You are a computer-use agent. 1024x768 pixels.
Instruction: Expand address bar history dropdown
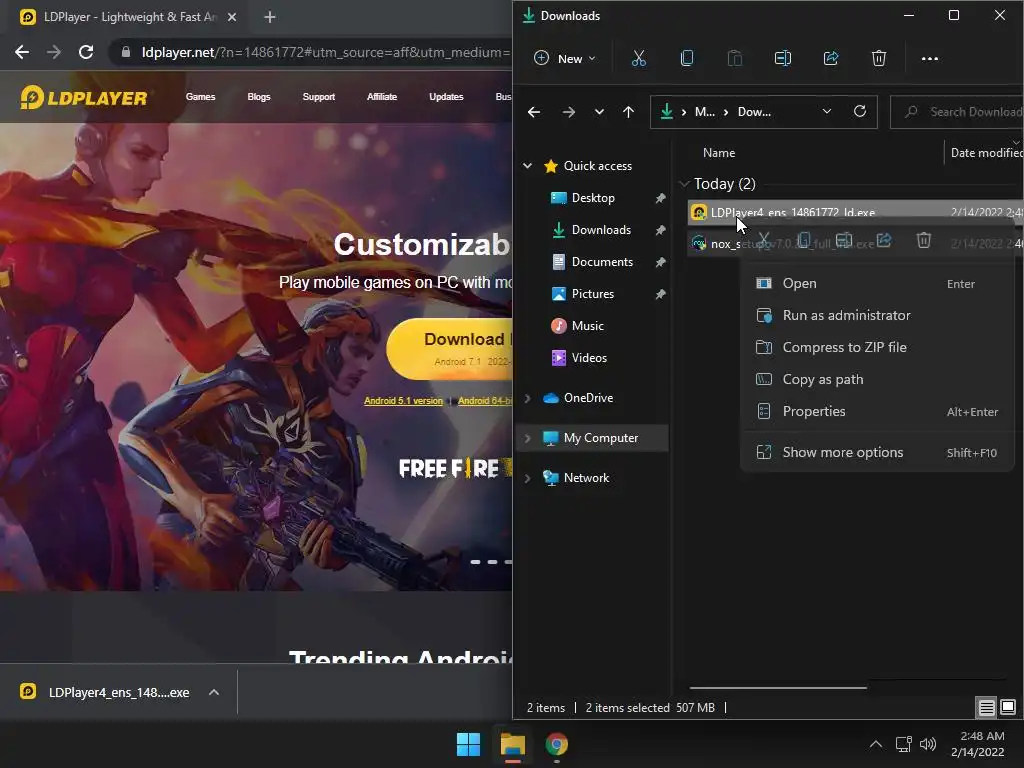826,112
